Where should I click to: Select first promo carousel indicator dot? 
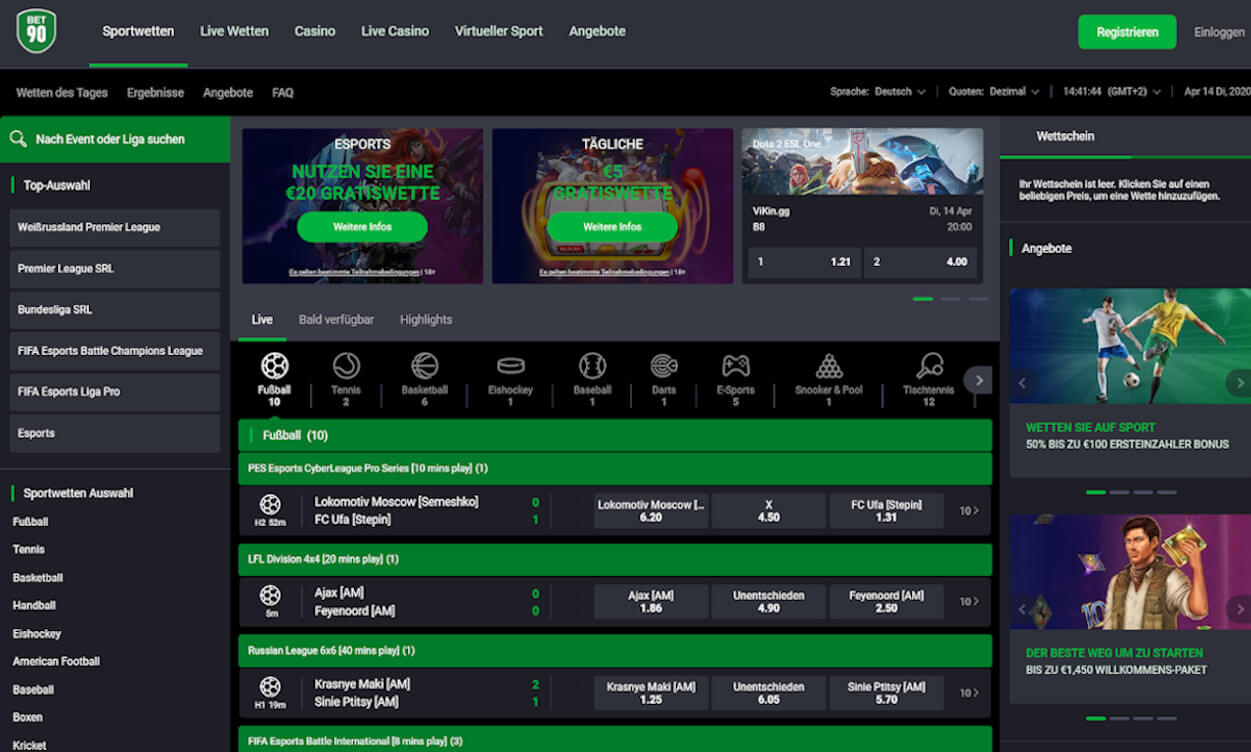(922, 299)
